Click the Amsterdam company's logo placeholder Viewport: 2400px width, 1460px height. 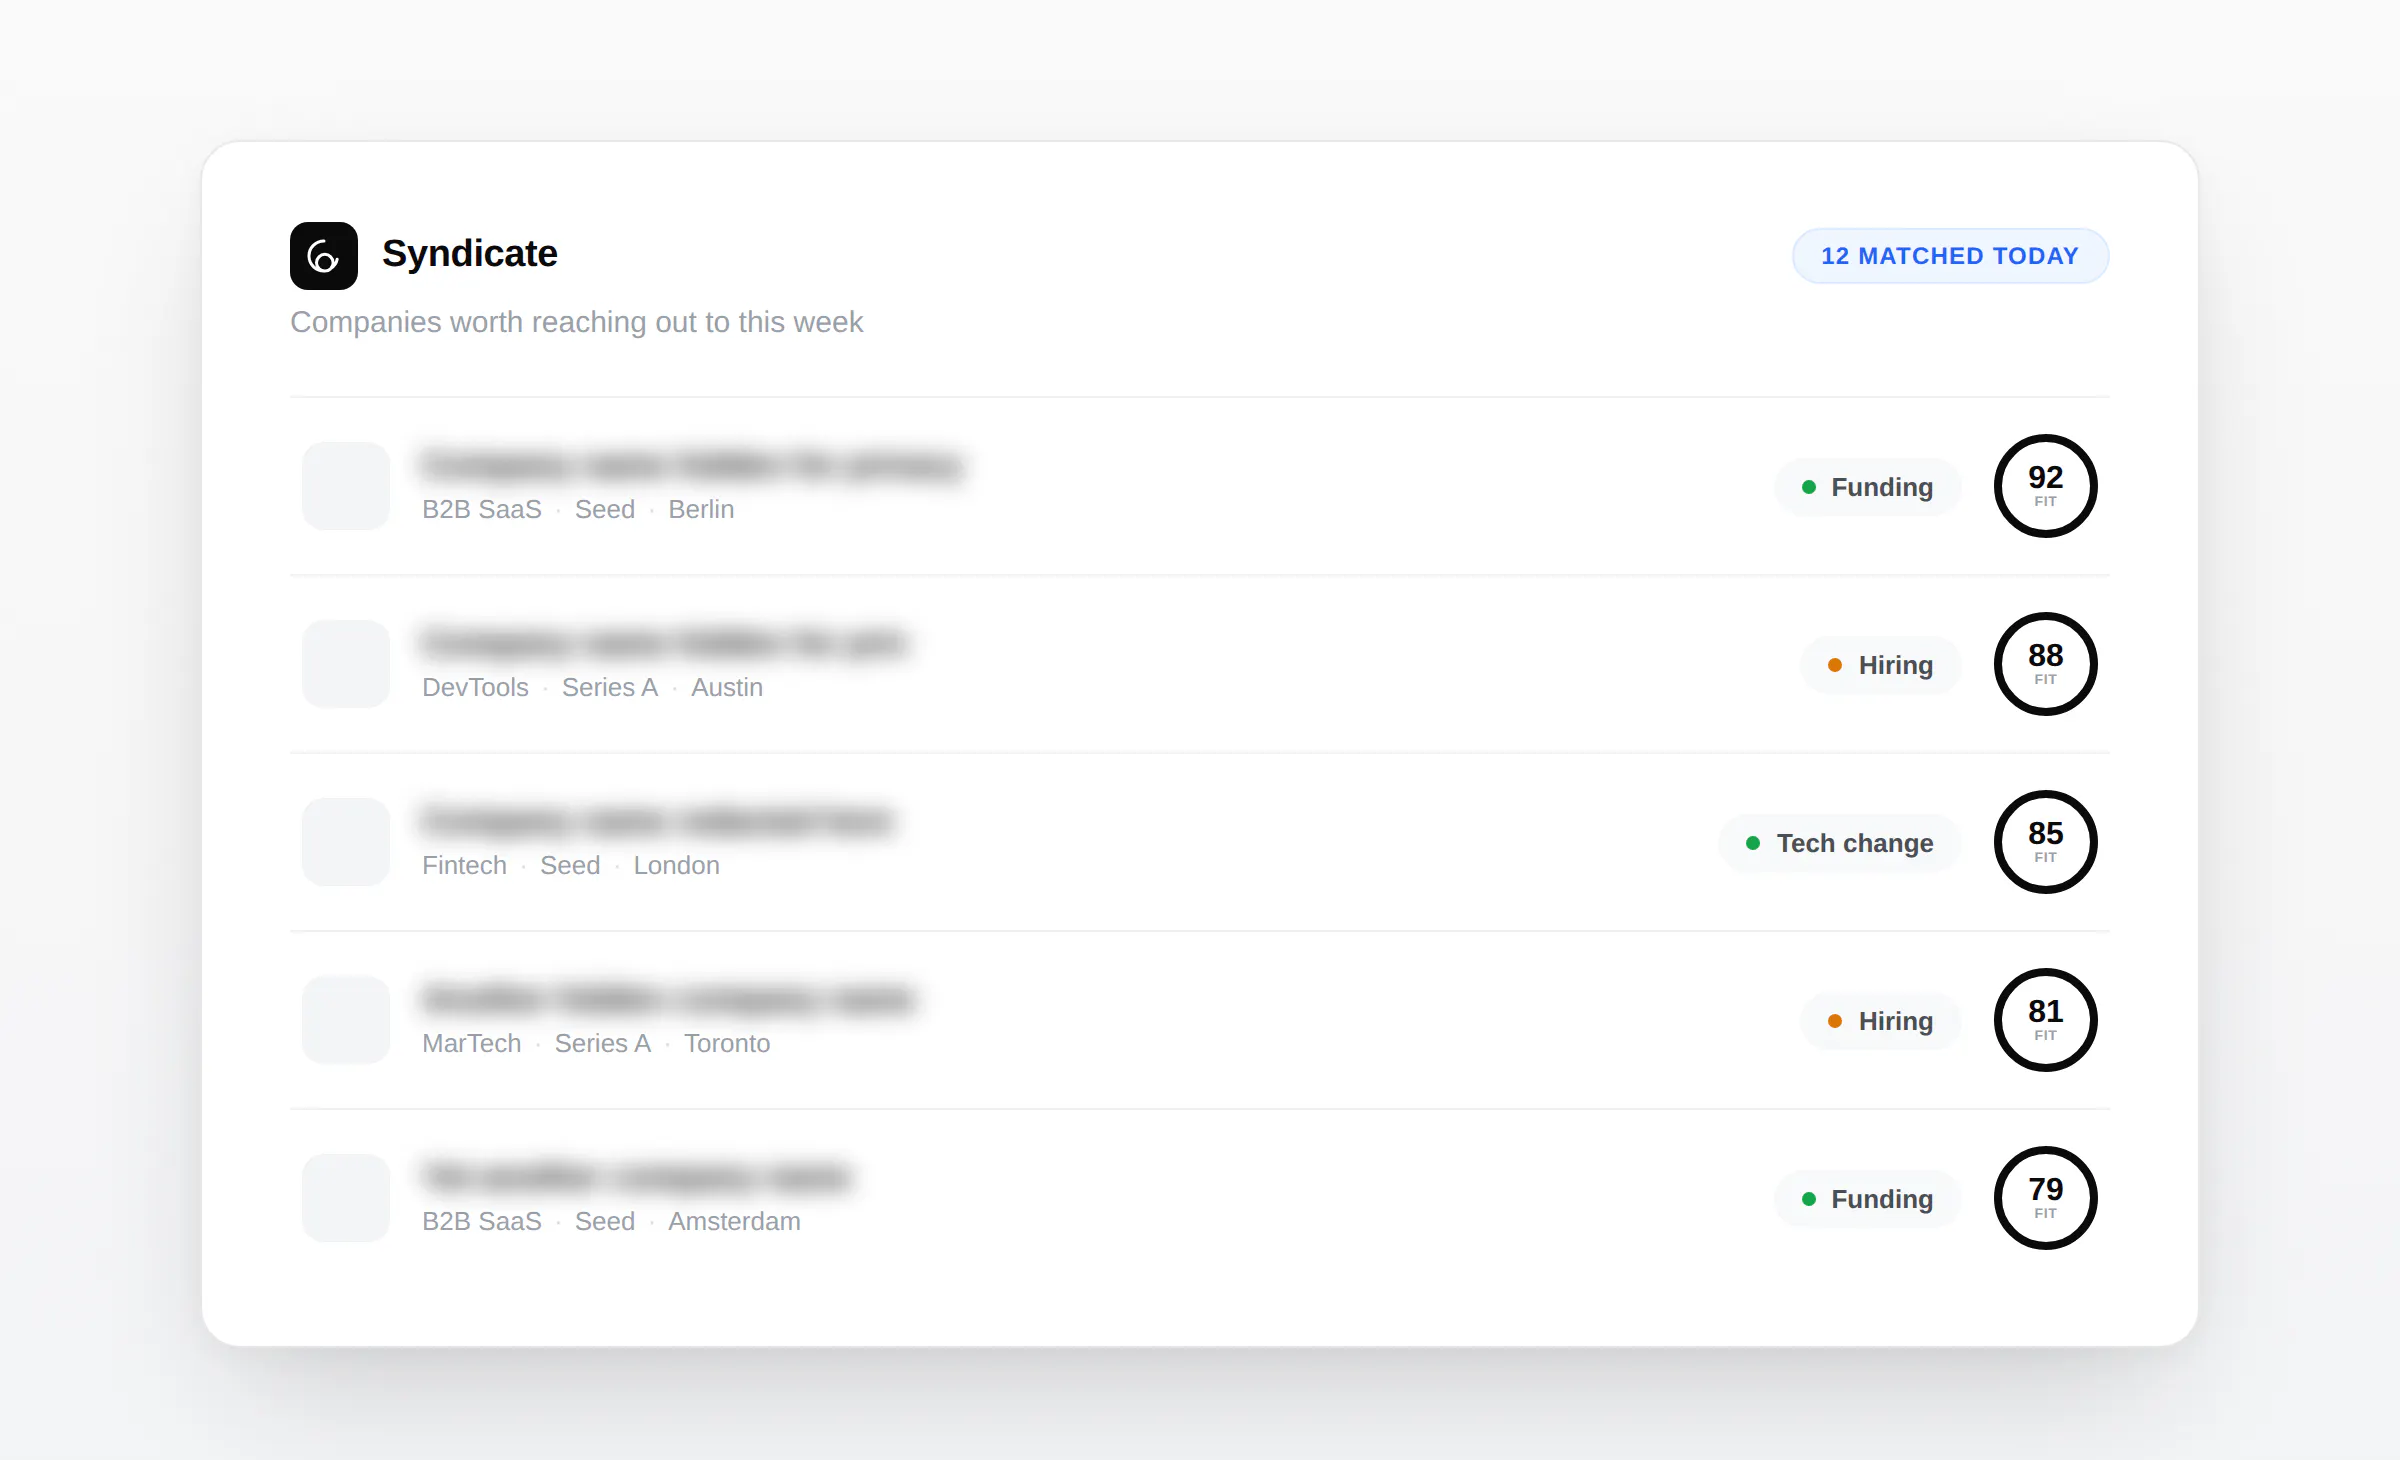(x=346, y=1198)
